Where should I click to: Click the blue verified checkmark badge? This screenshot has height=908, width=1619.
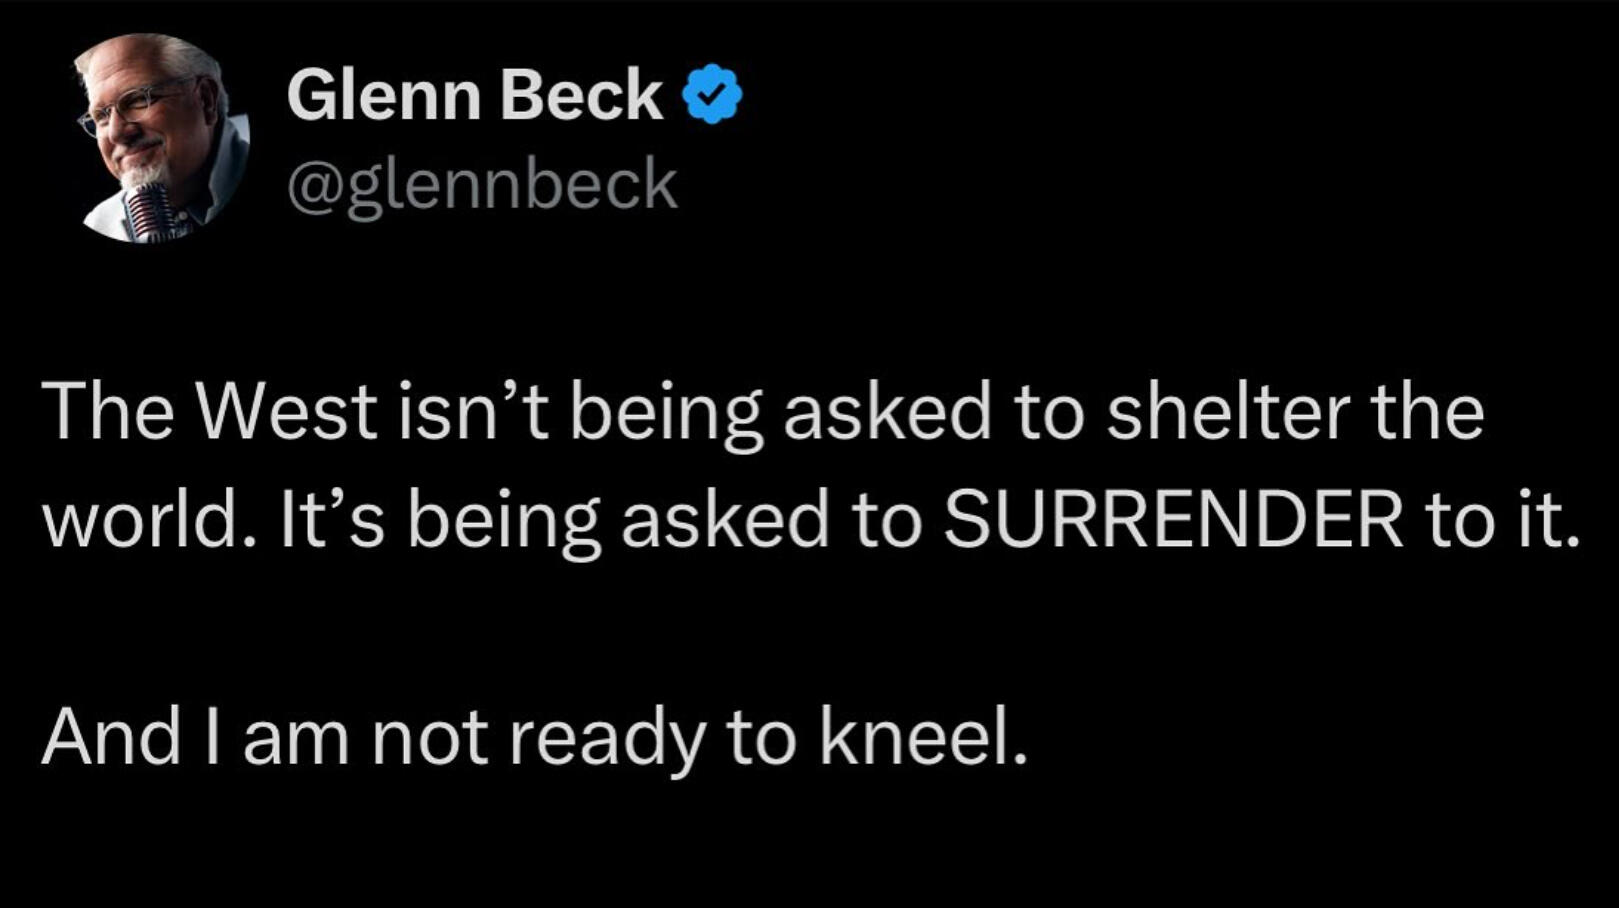click(712, 94)
